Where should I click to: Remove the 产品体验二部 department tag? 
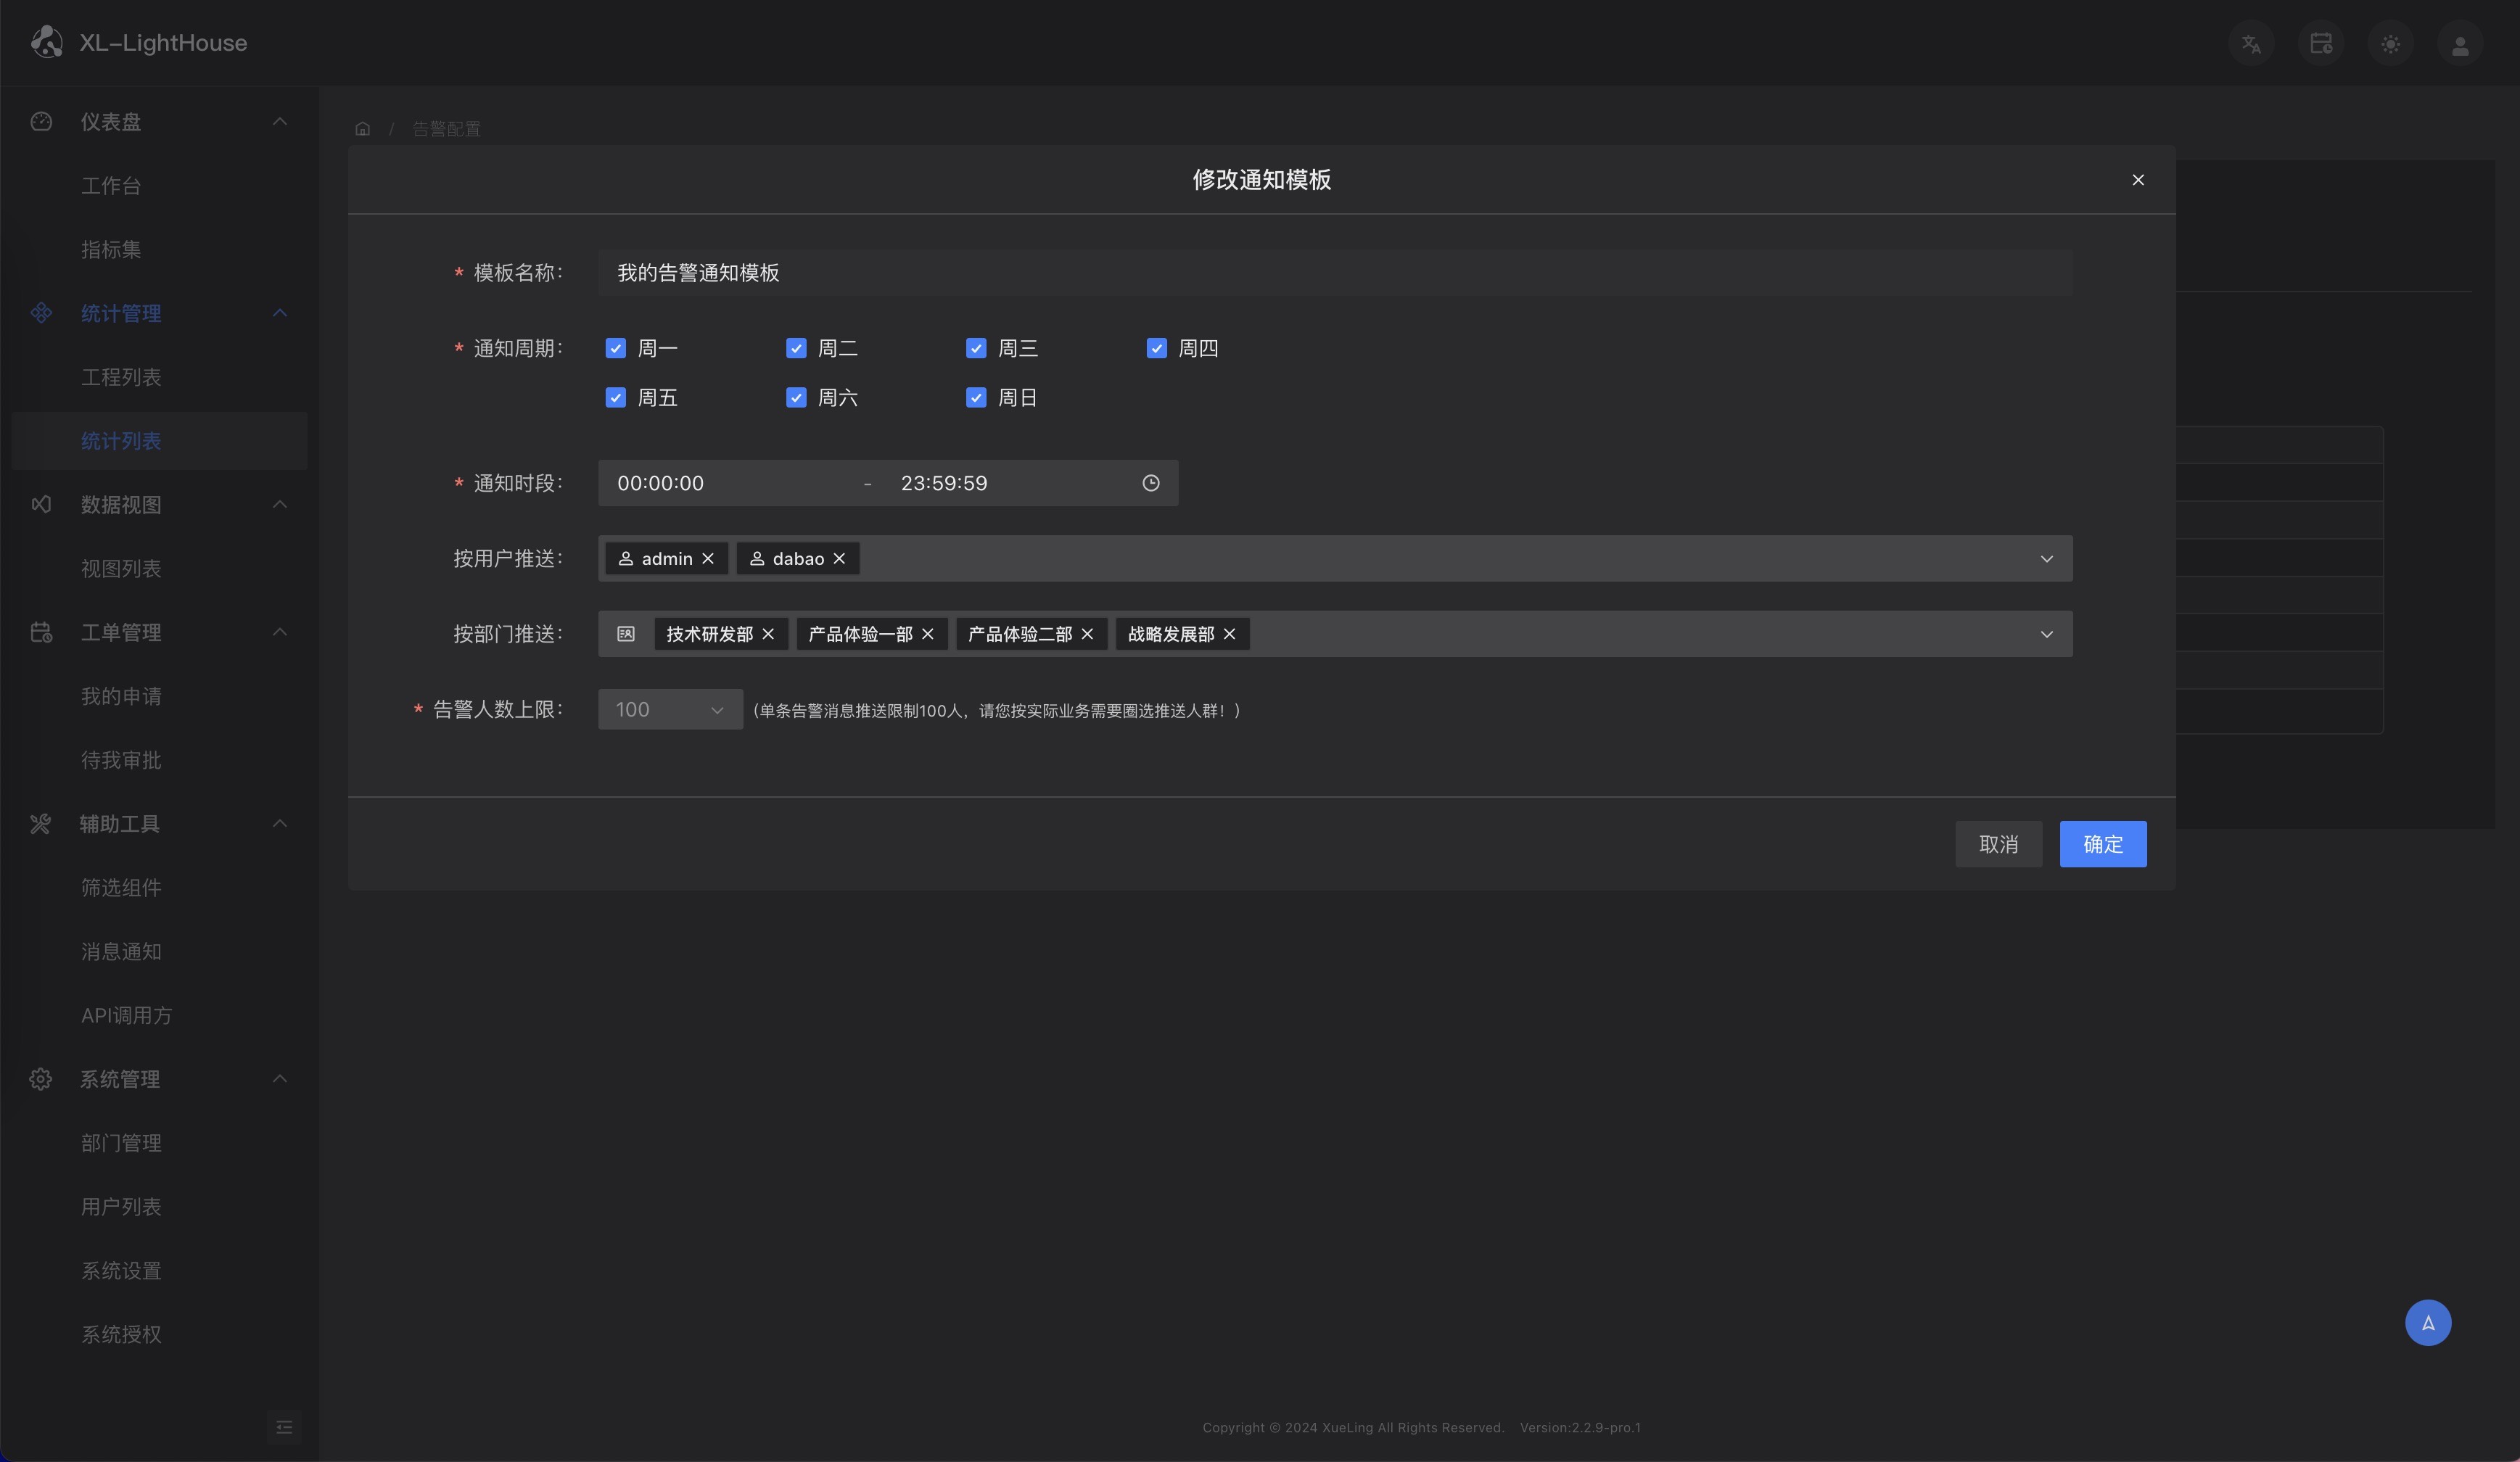coord(1087,634)
